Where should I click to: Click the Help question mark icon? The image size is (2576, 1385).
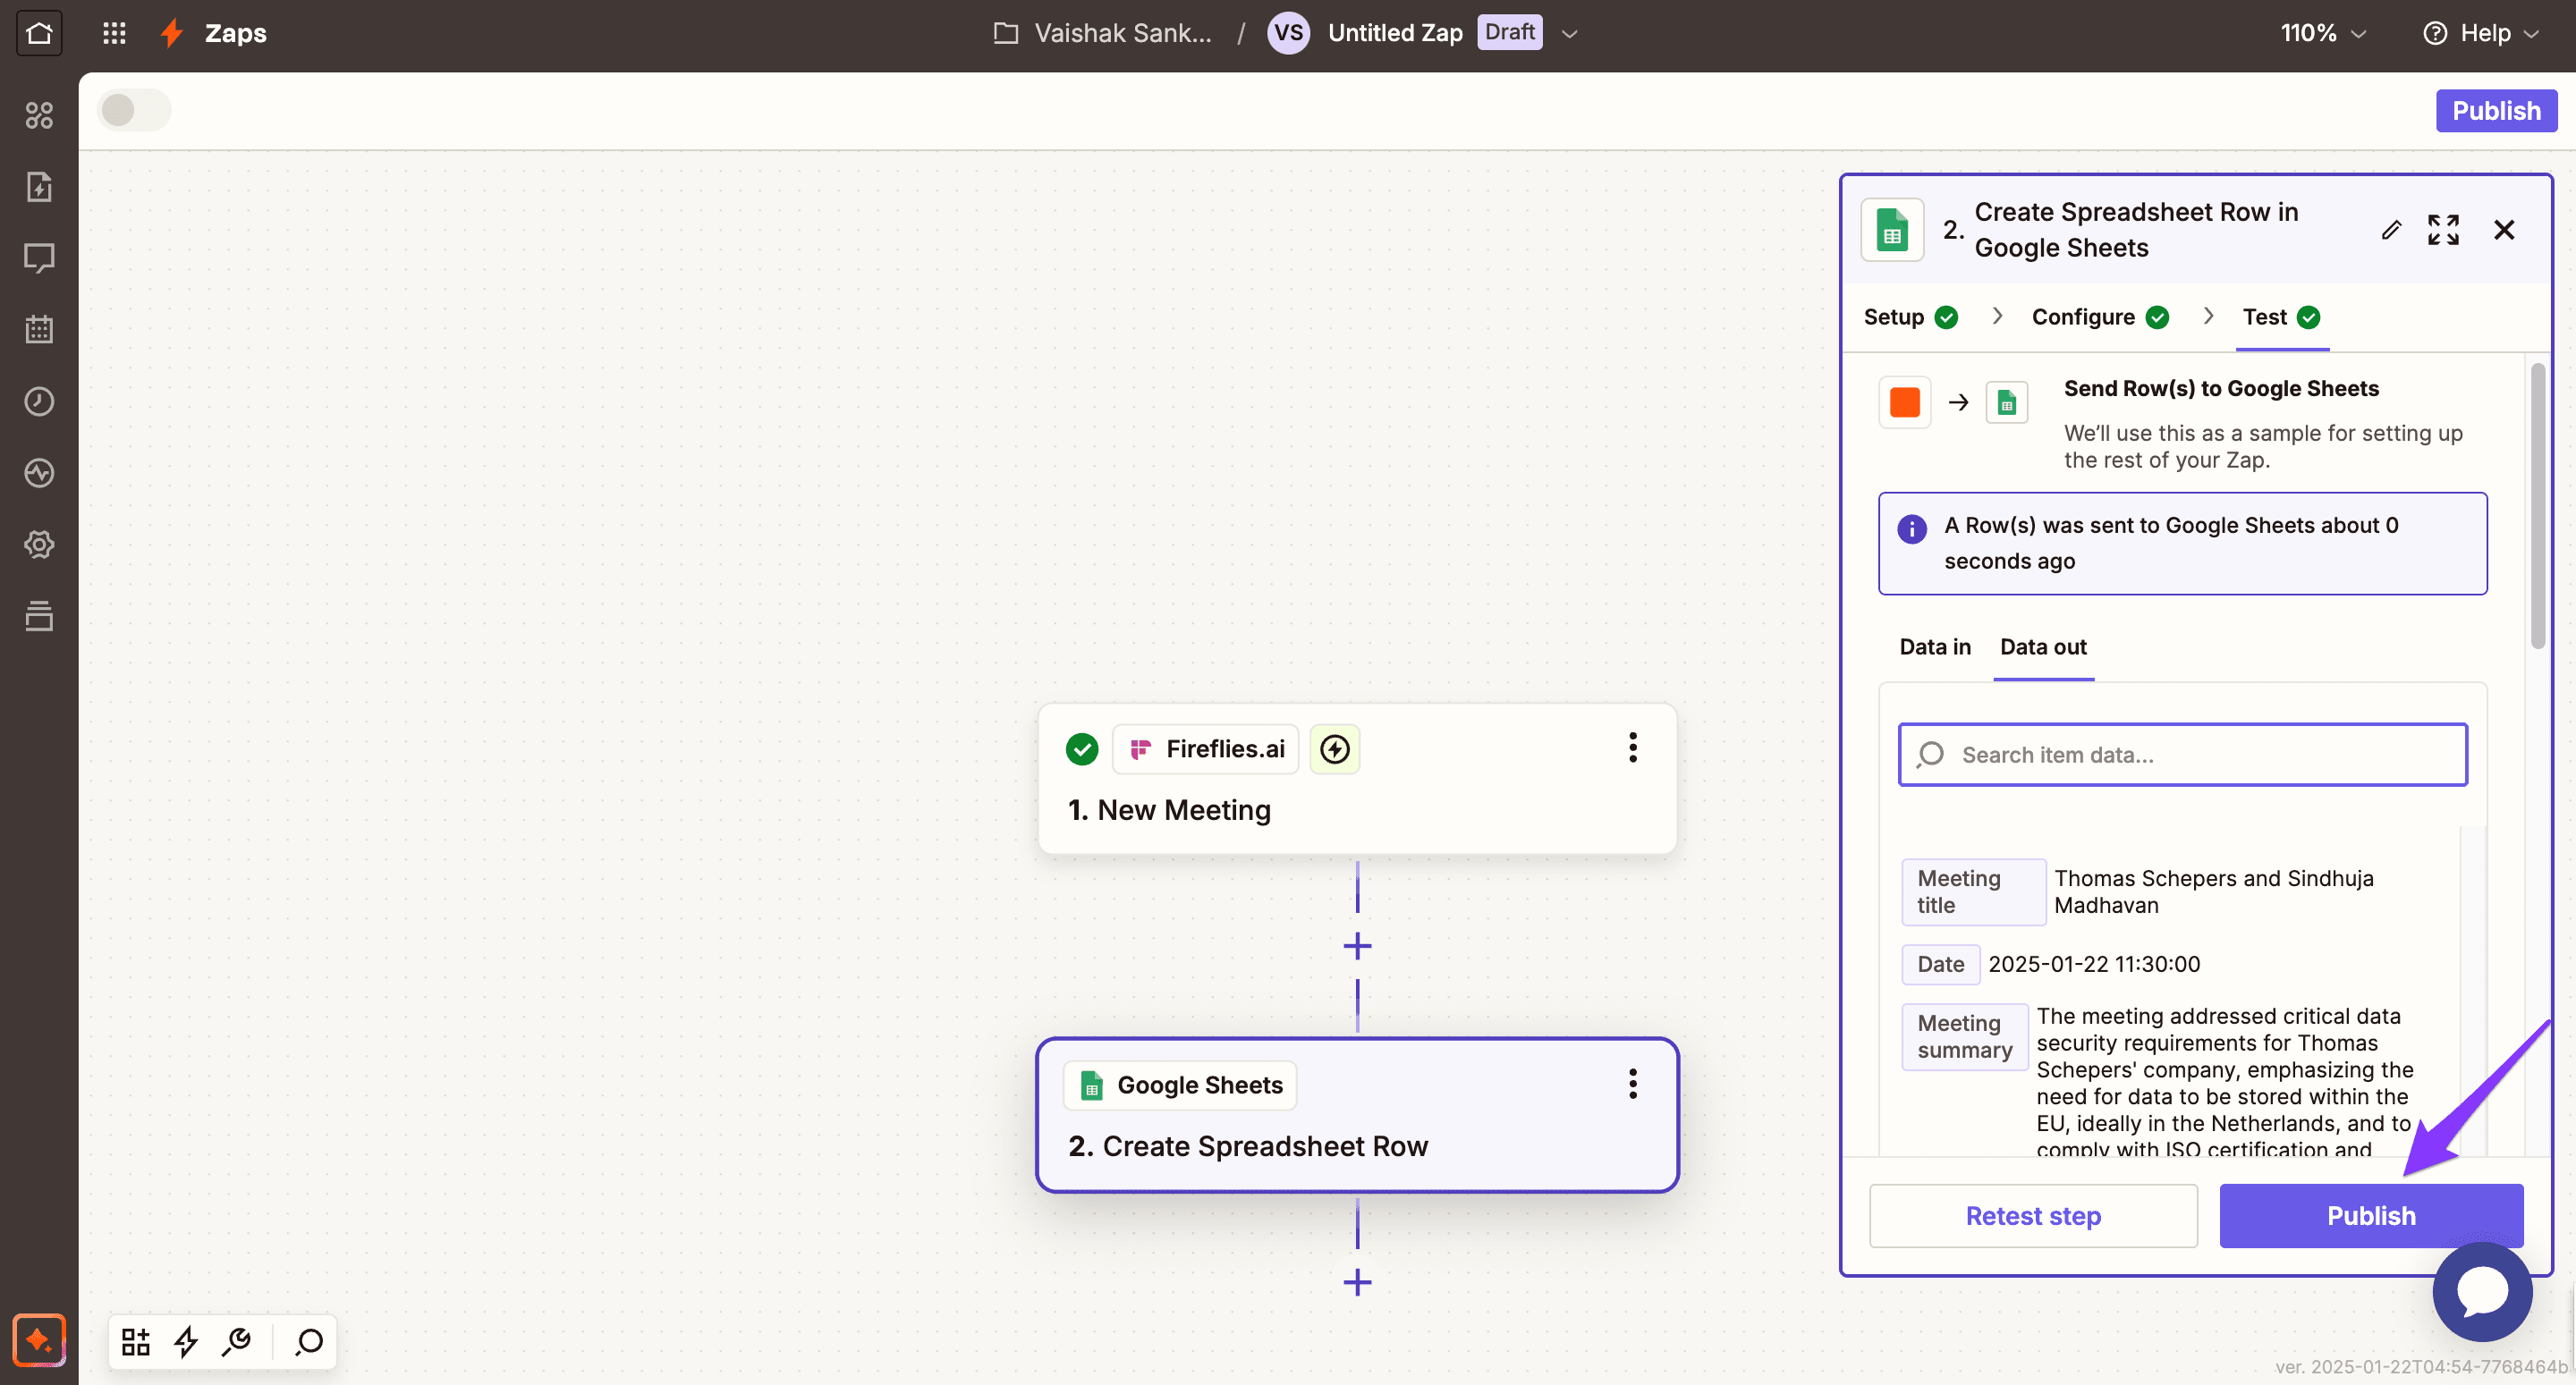(2435, 33)
